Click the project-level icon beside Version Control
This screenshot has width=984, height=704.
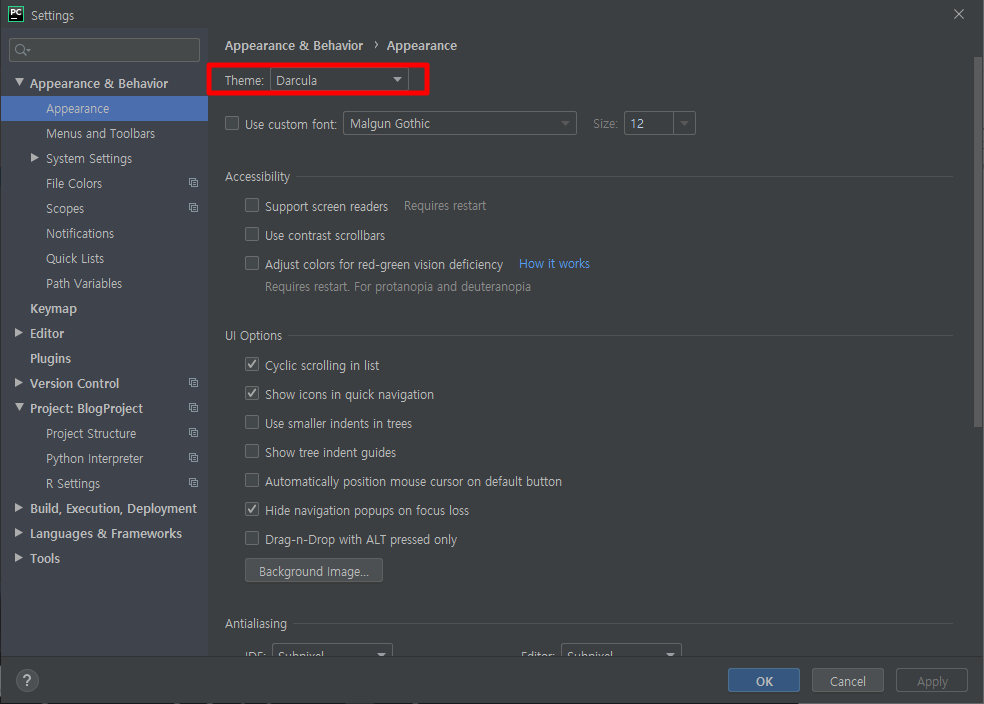[x=193, y=383]
